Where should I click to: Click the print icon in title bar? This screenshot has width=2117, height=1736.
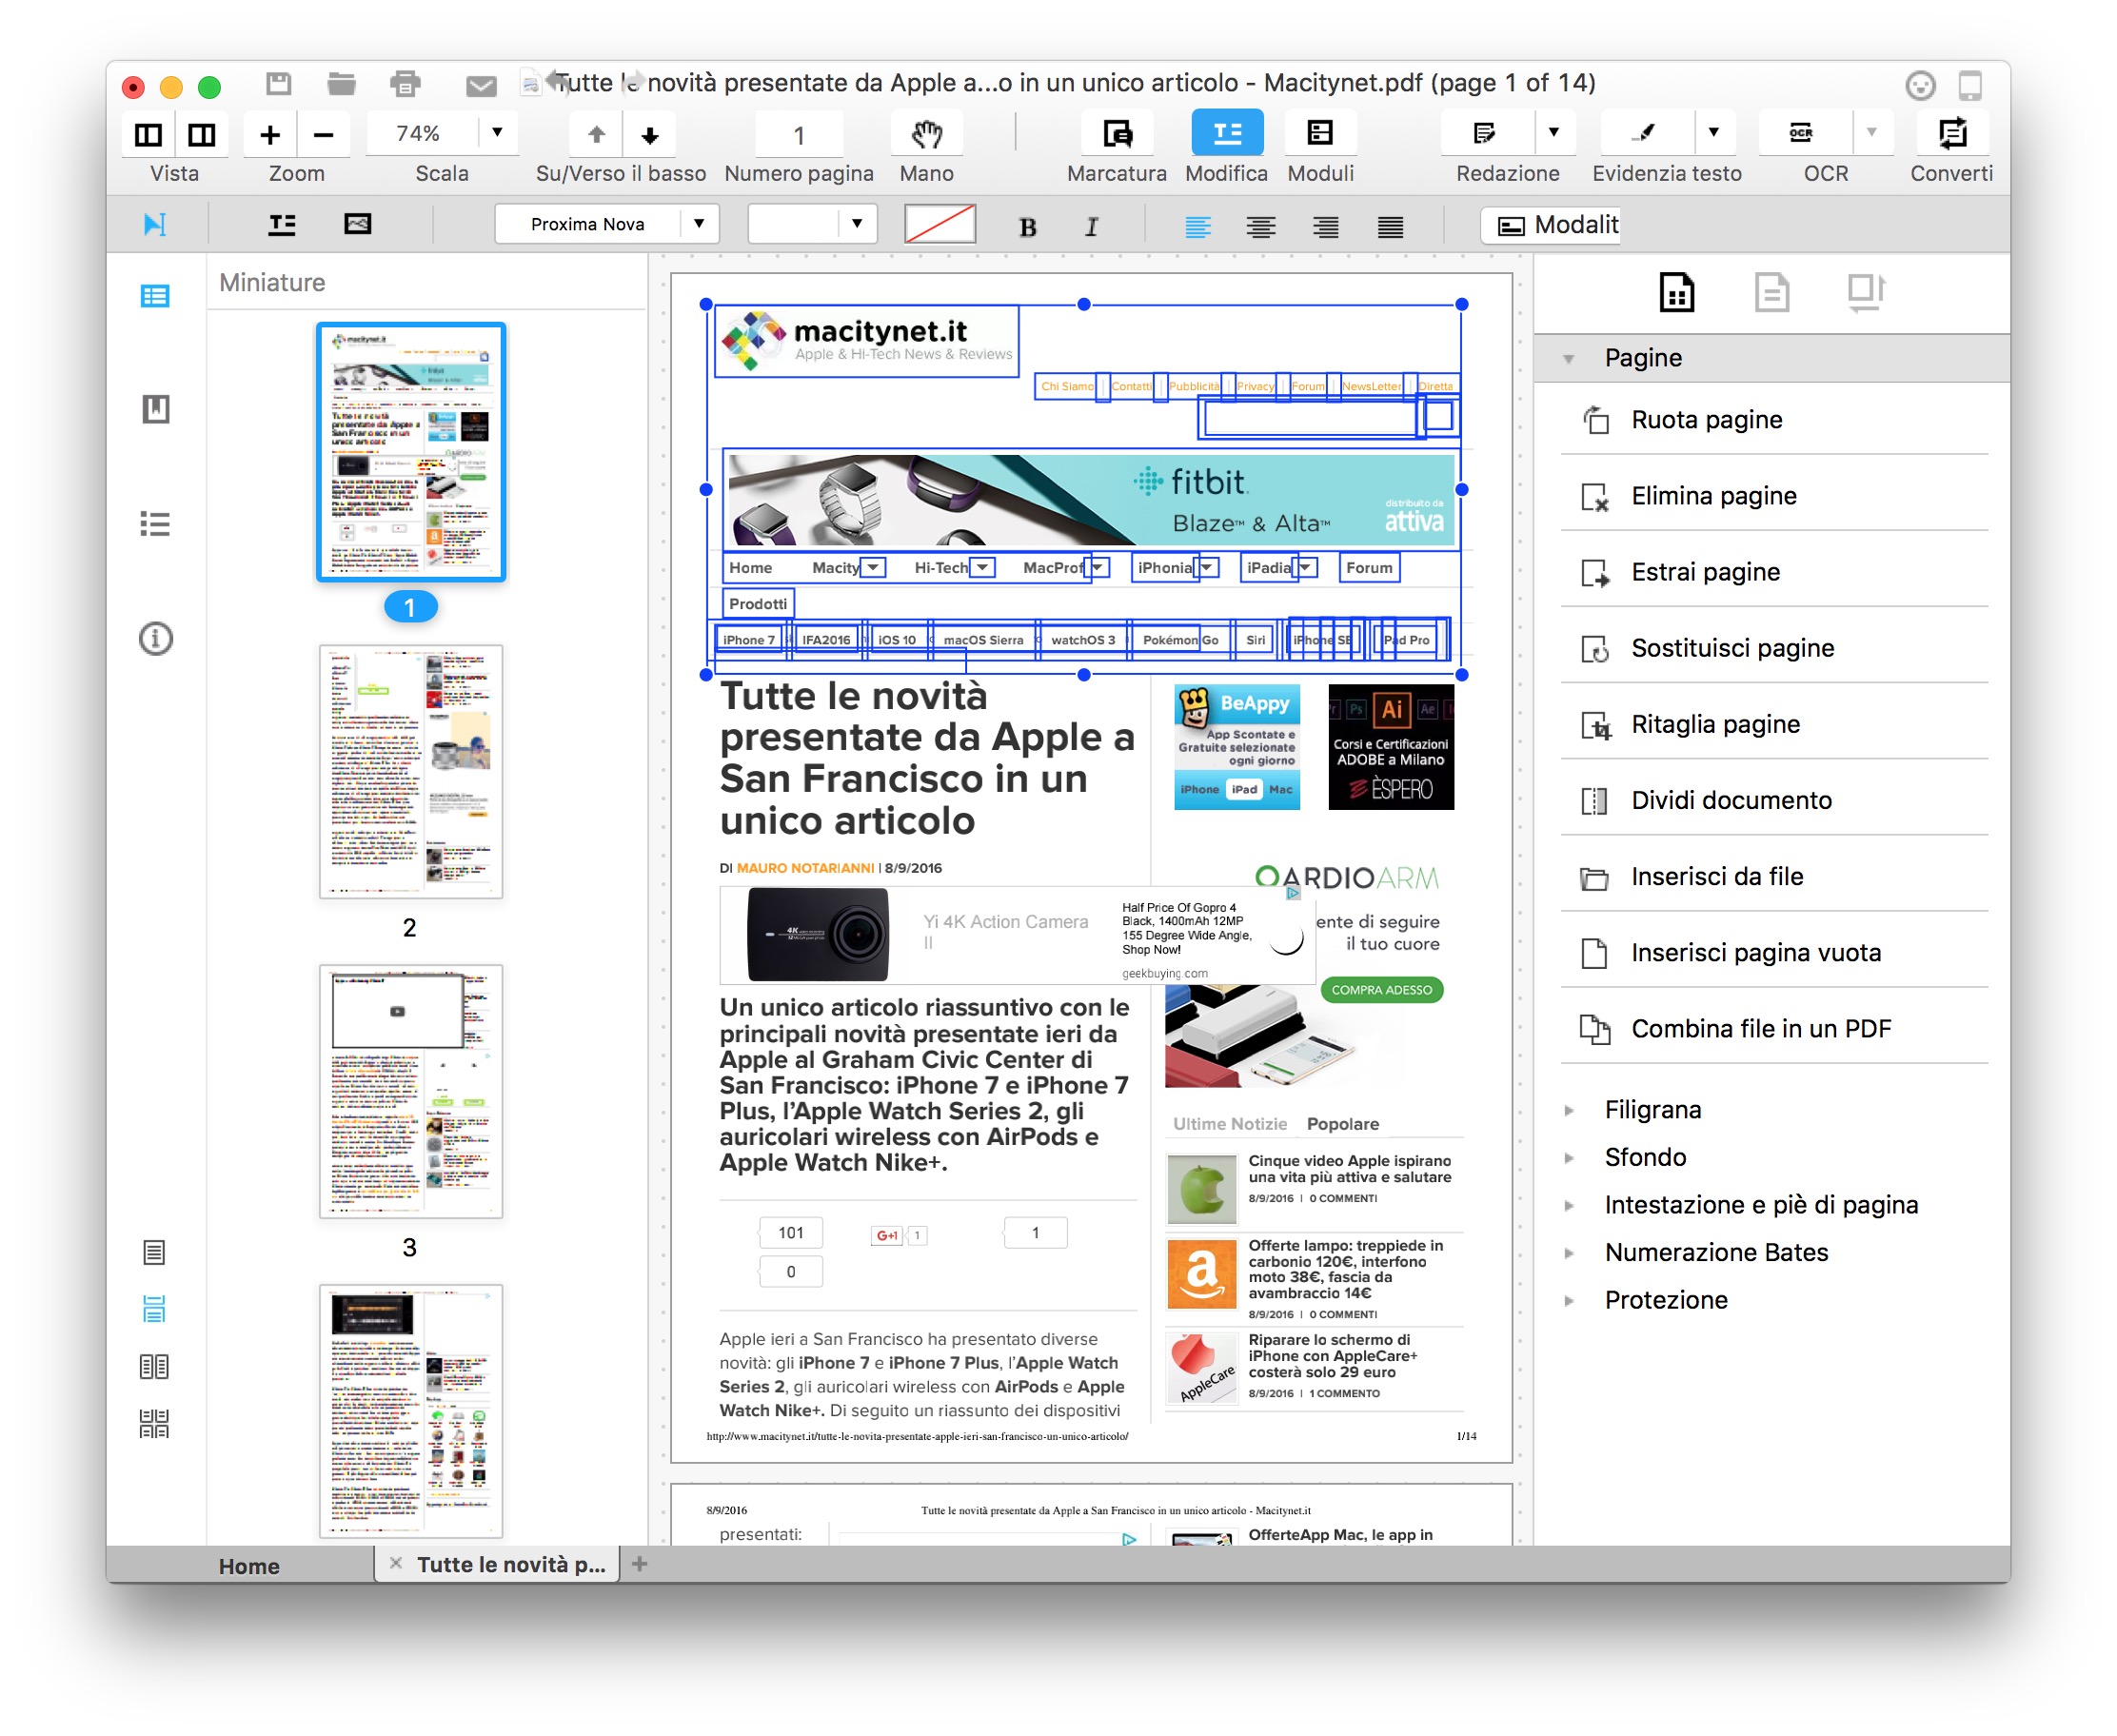pyautogui.click(x=405, y=85)
